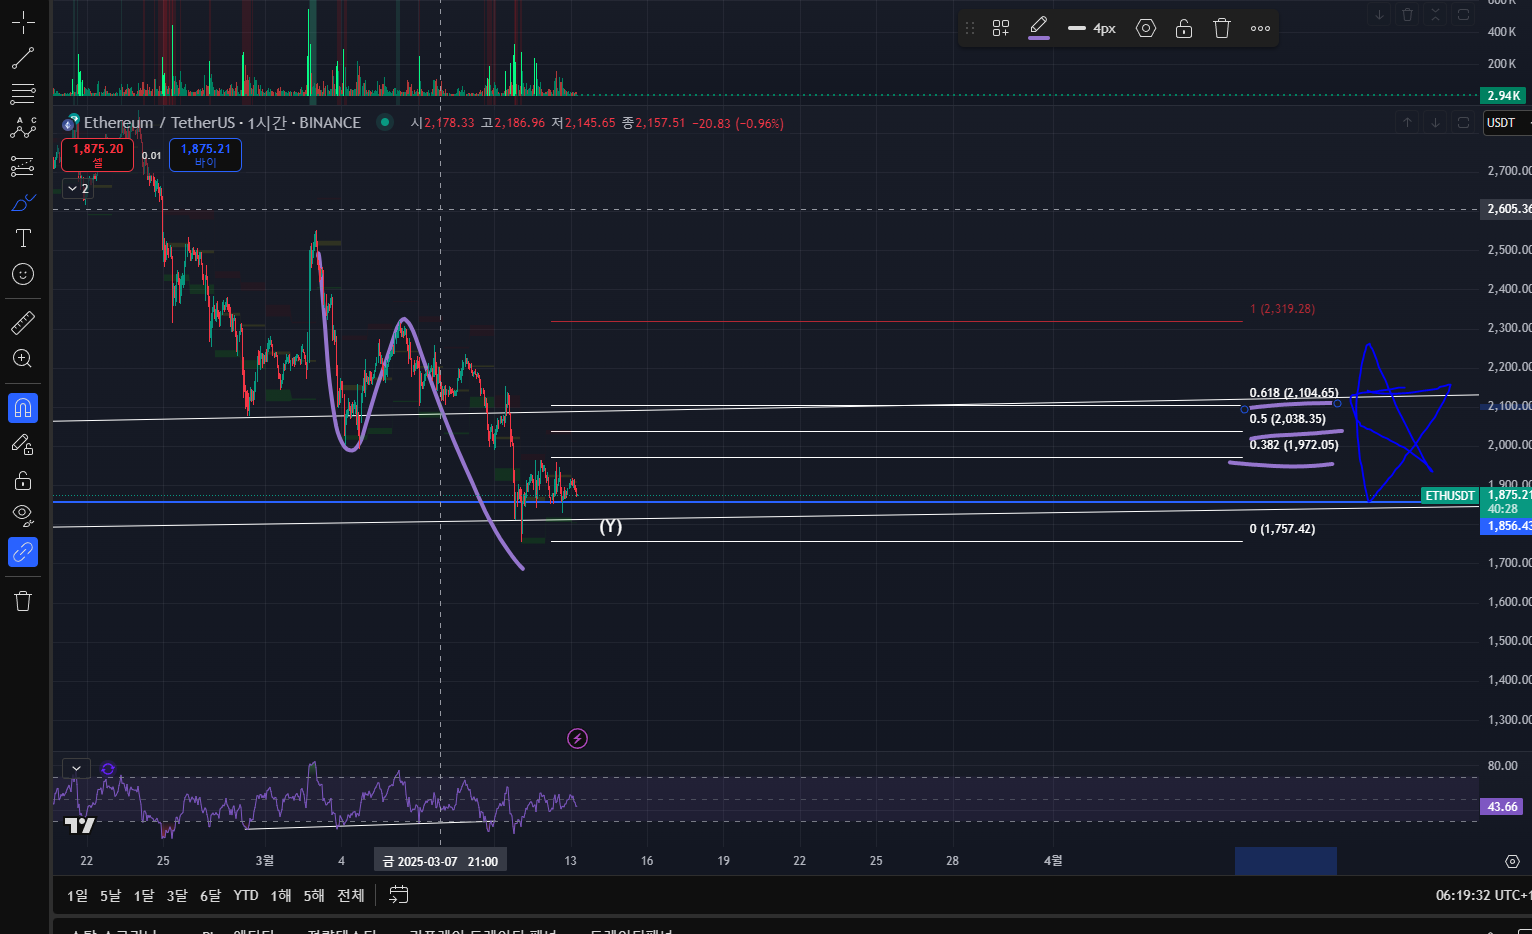
Task: Click the ETHUSDT price label on scale
Action: point(1450,495)
